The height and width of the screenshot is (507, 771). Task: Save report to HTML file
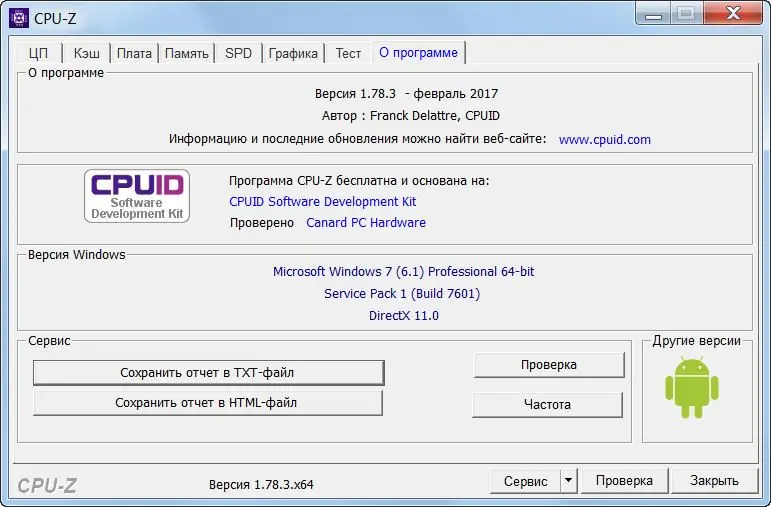(208, 403)
